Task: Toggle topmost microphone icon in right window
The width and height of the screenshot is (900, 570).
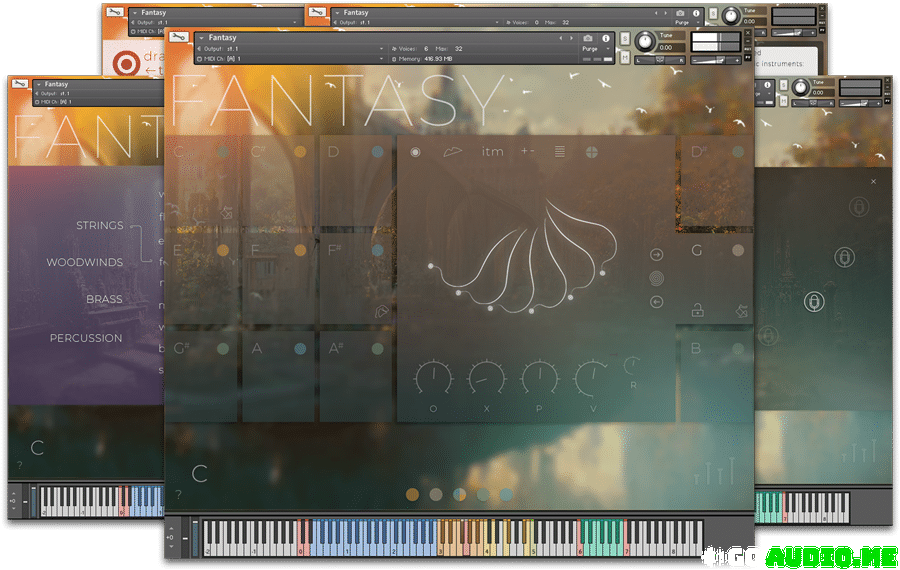Action: coord(859,207)
